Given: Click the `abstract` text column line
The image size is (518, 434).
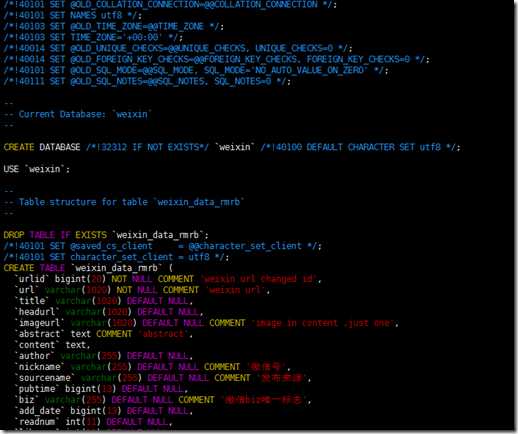Looking at the screenshot, I should click(x=103, y=334).
